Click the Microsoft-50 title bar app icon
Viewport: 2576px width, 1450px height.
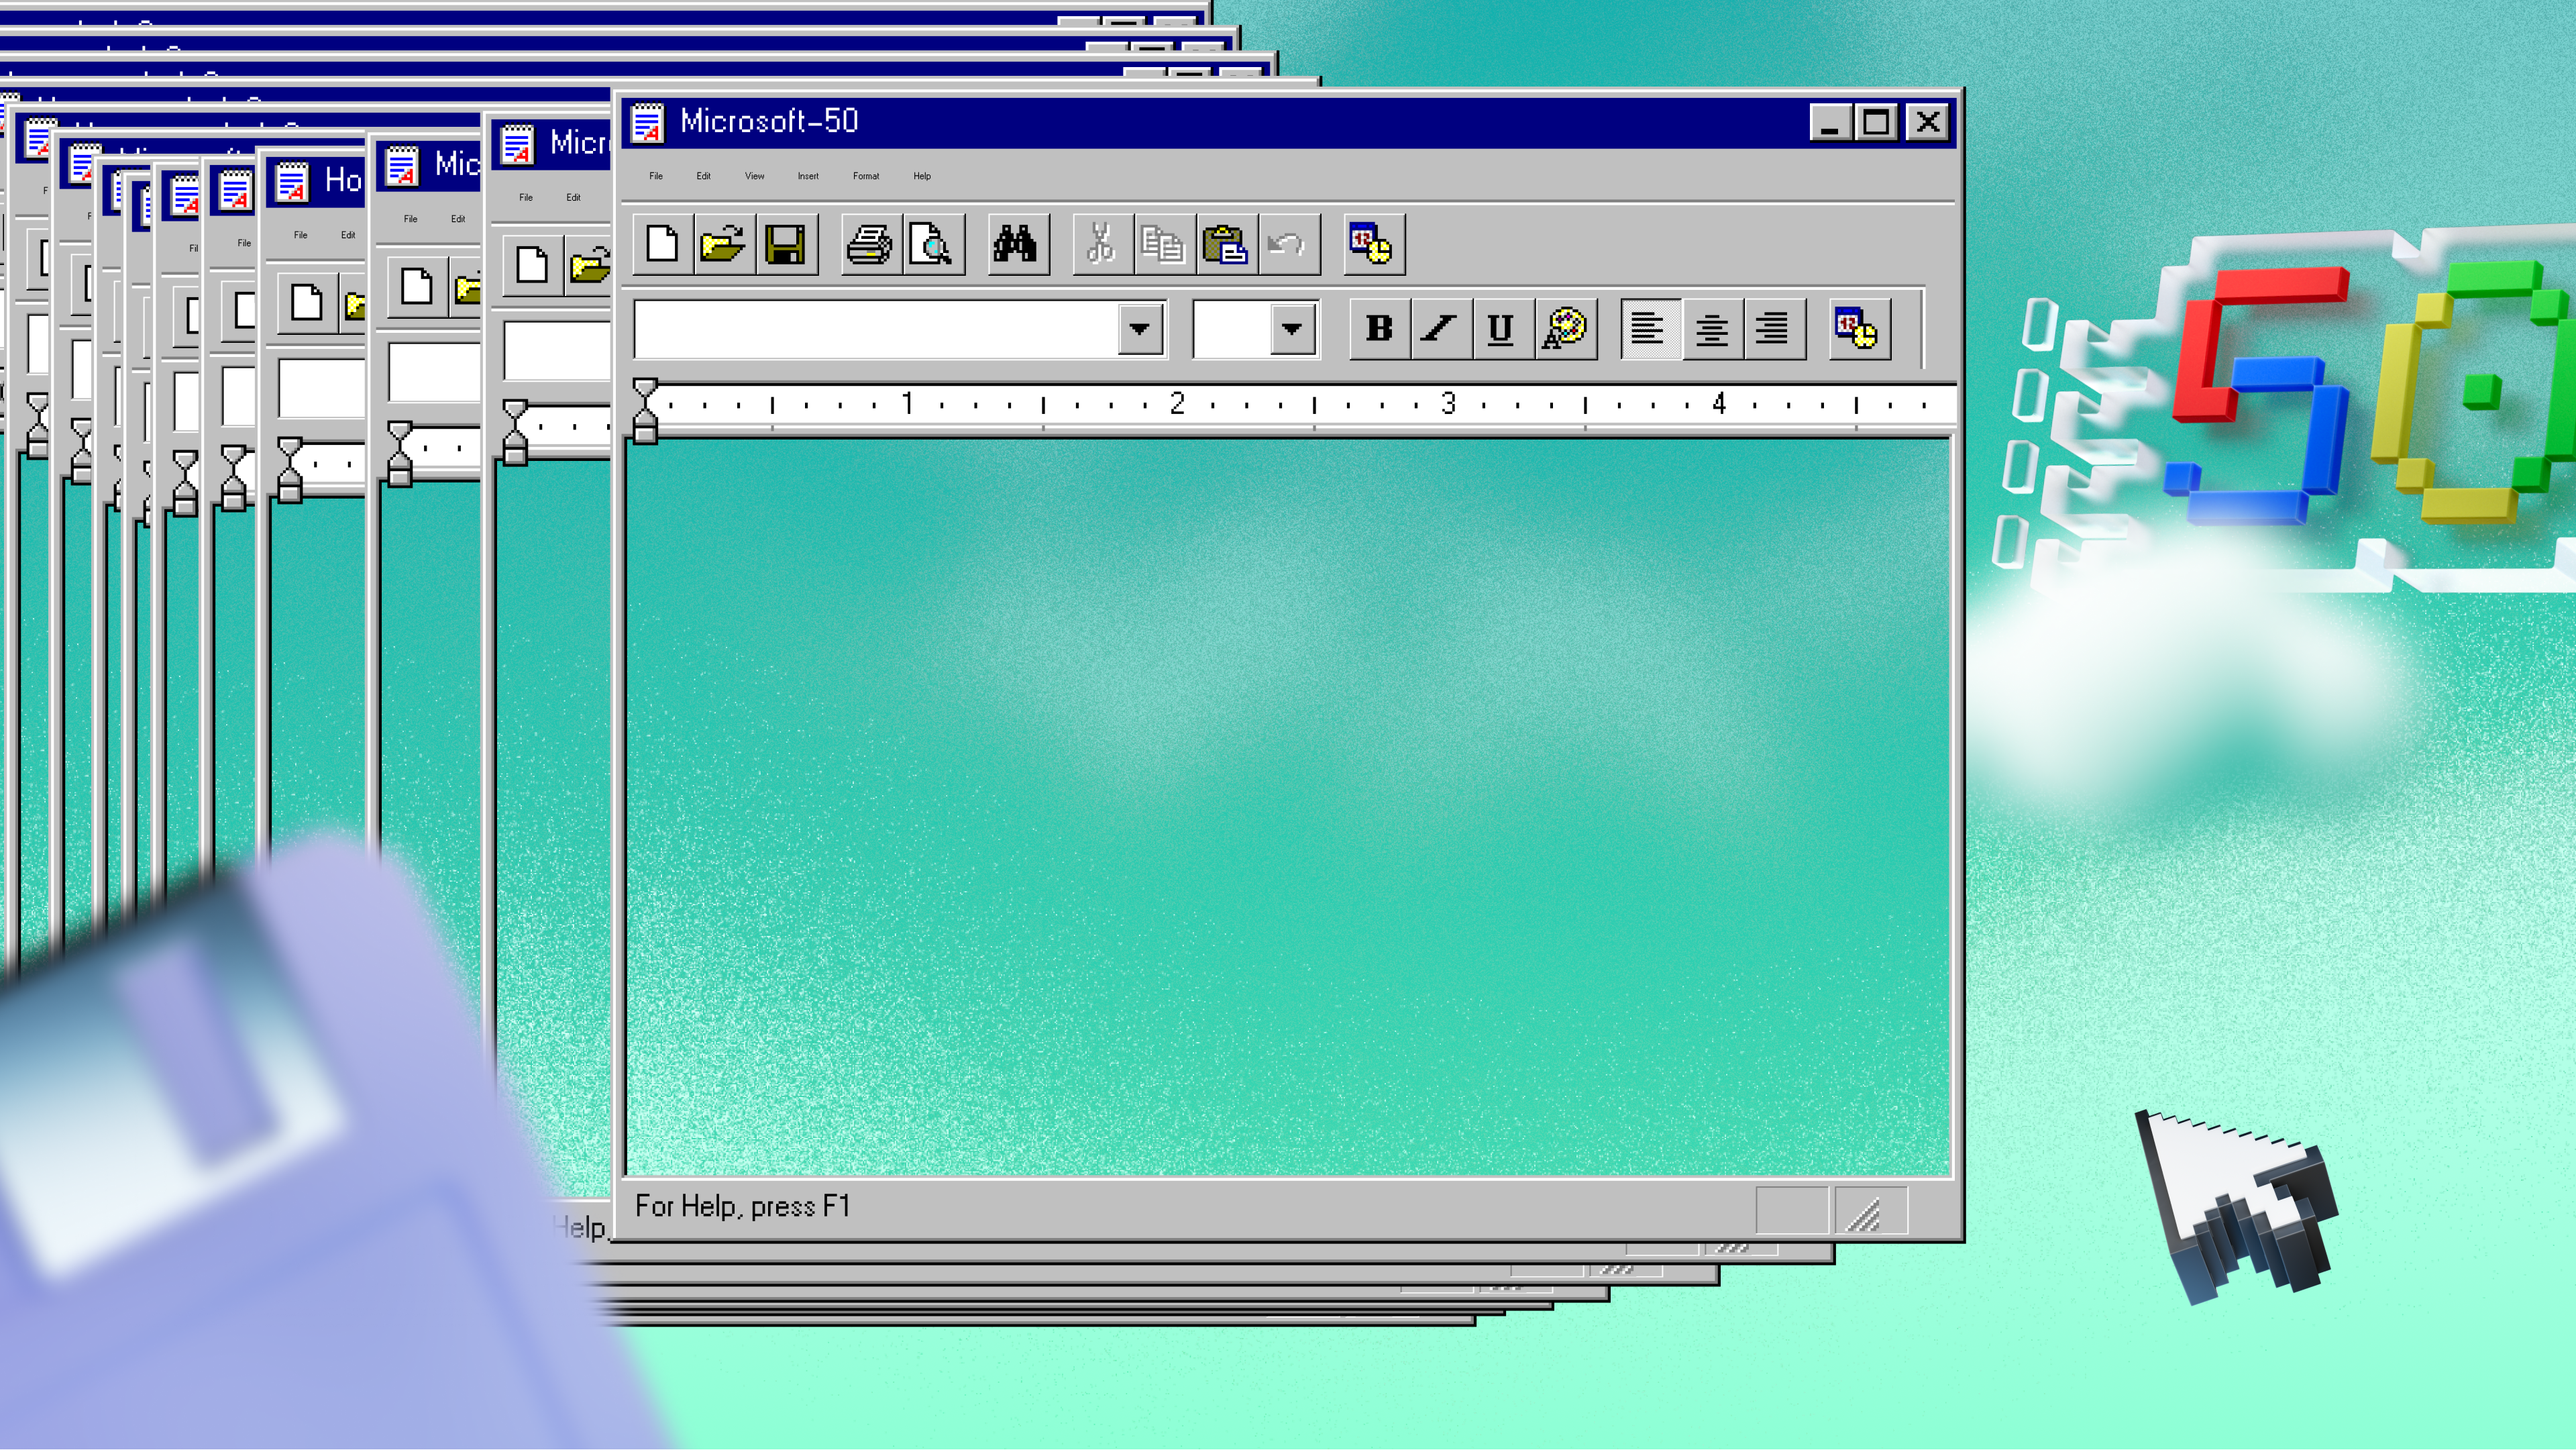tap(648, 123)
